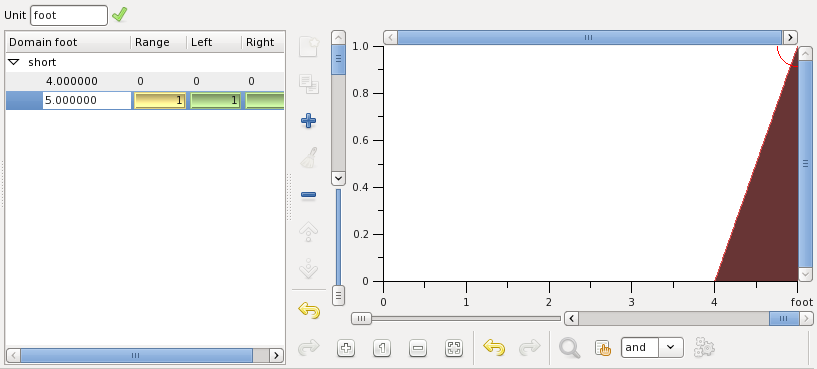
Task: Click the yellow undo arrow in bottom toolbar
Action: pyautogui.click(x=494, y=347)
